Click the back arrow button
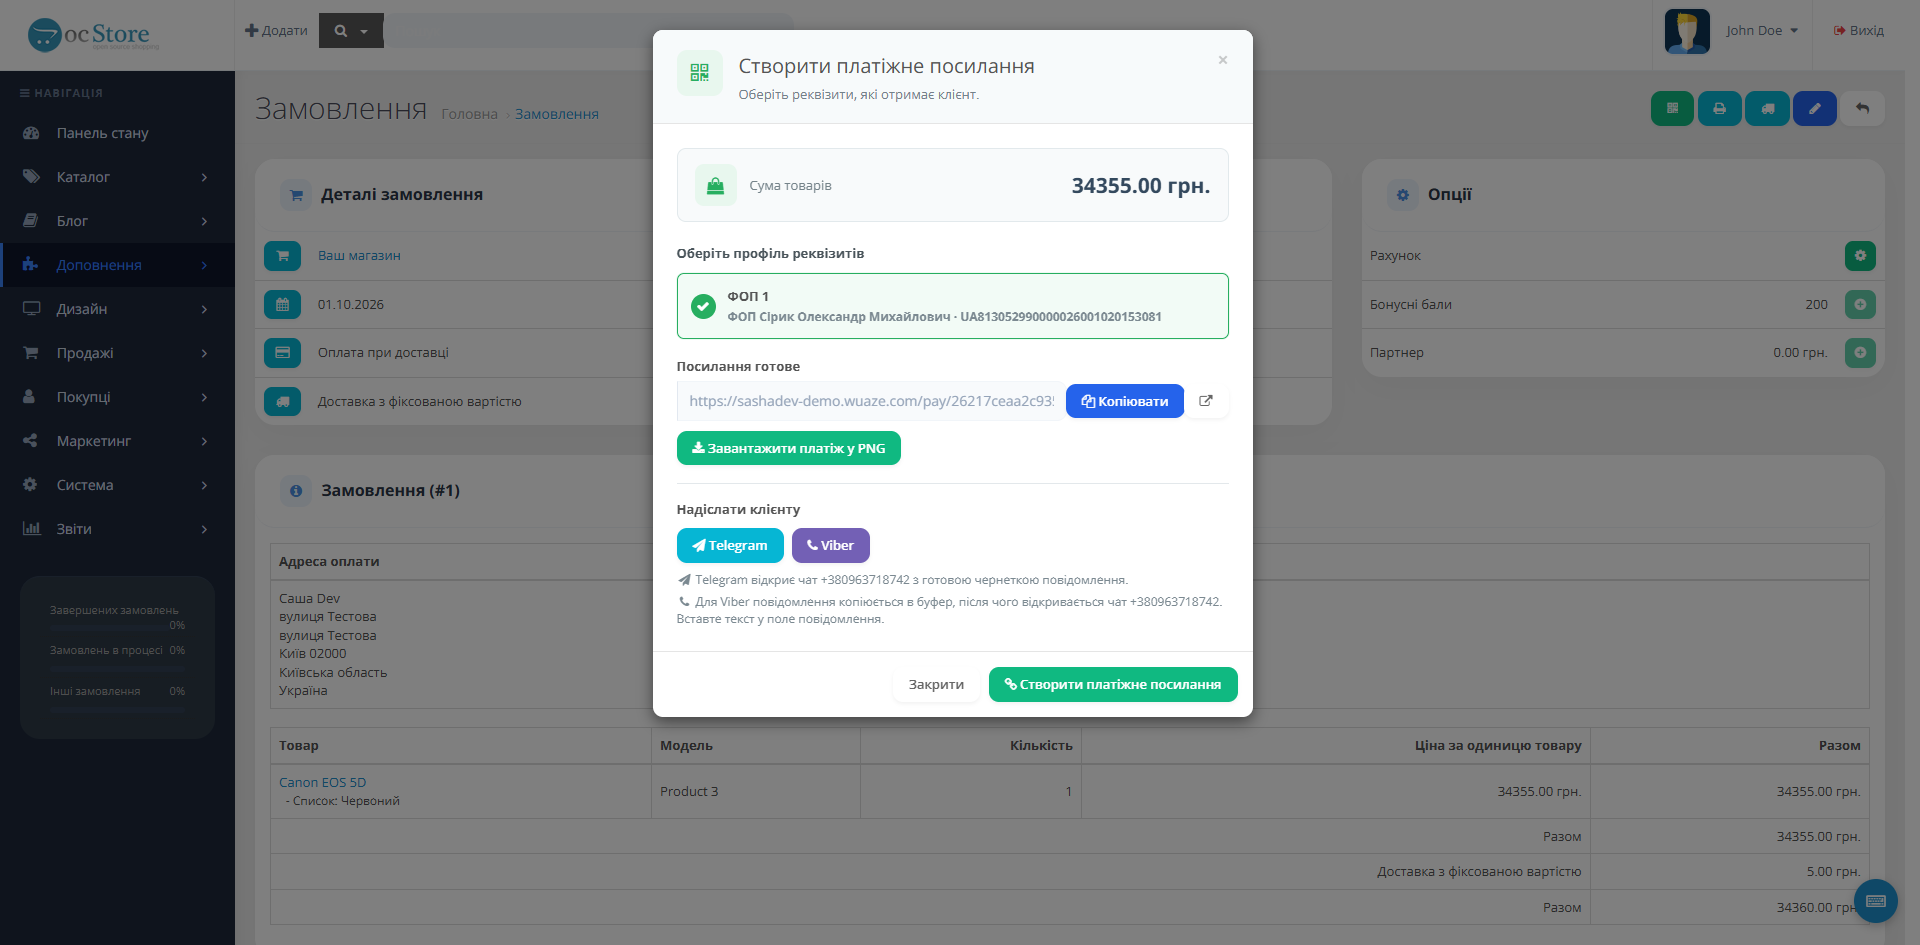Image resolution: width=1920 pixels, height=945 pixels. point(1862,108)
